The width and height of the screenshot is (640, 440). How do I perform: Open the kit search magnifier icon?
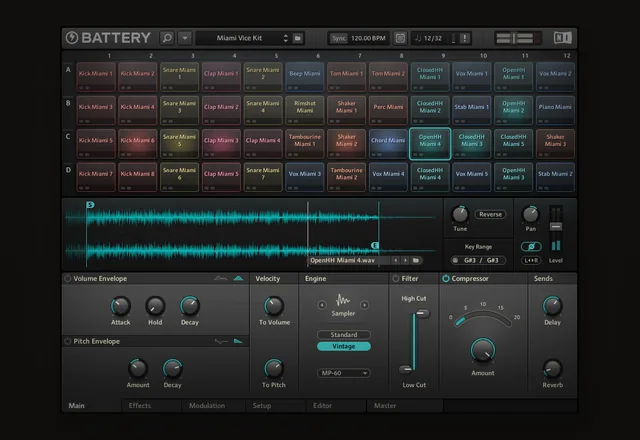[167, 38]
